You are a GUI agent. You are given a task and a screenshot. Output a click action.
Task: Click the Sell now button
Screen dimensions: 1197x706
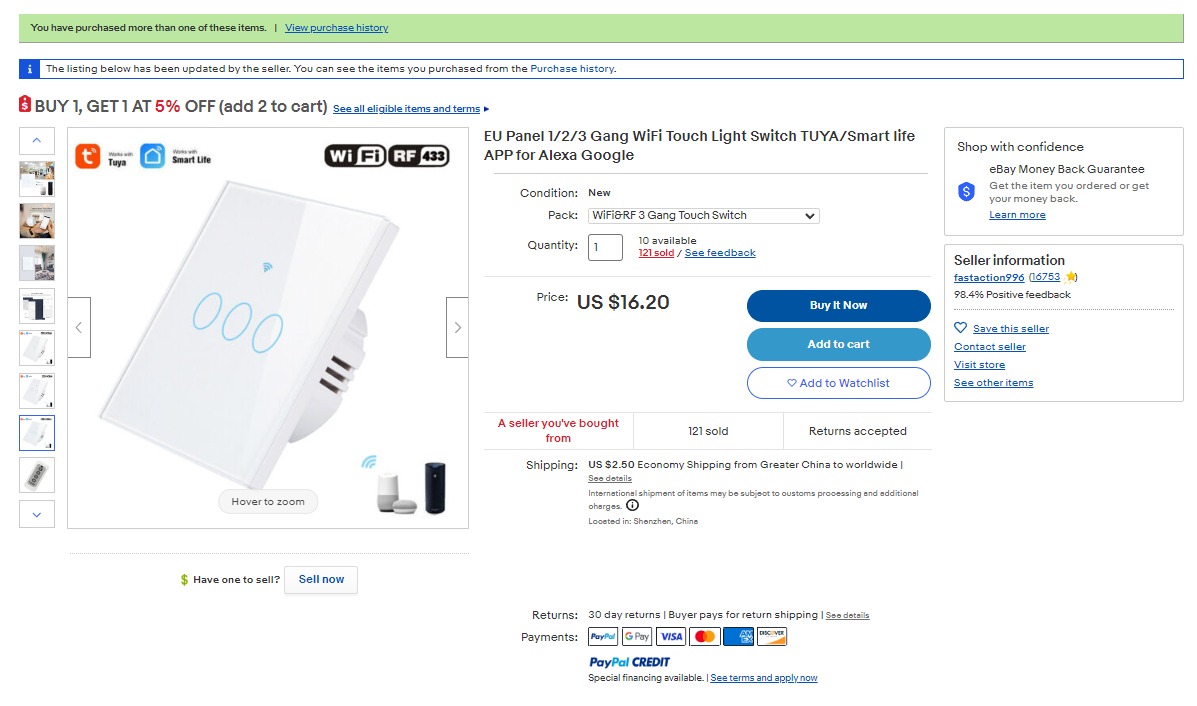(321, 580)
